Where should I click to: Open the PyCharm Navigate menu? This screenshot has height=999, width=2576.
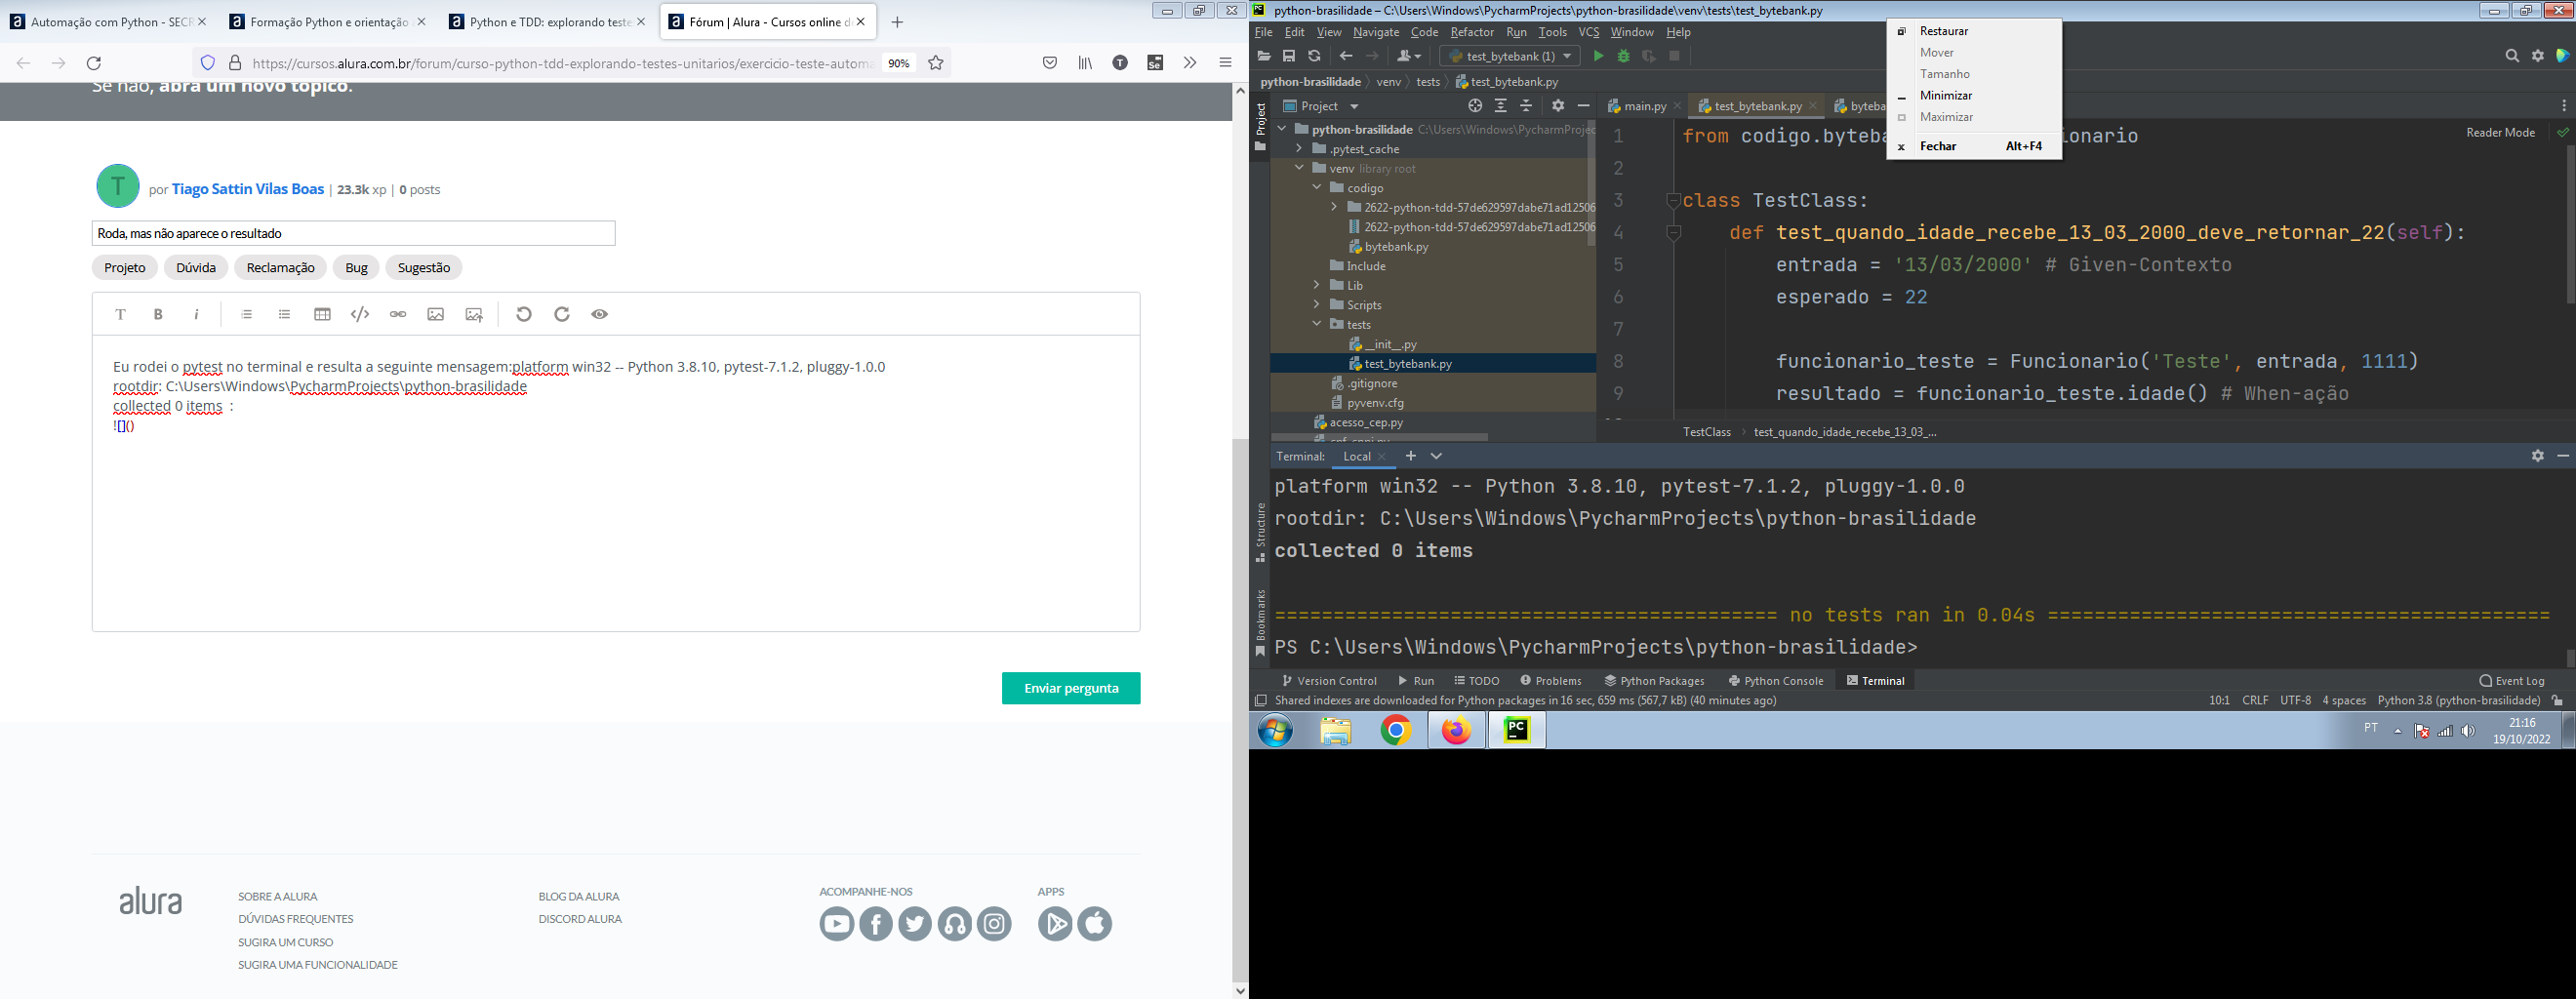1376,32
